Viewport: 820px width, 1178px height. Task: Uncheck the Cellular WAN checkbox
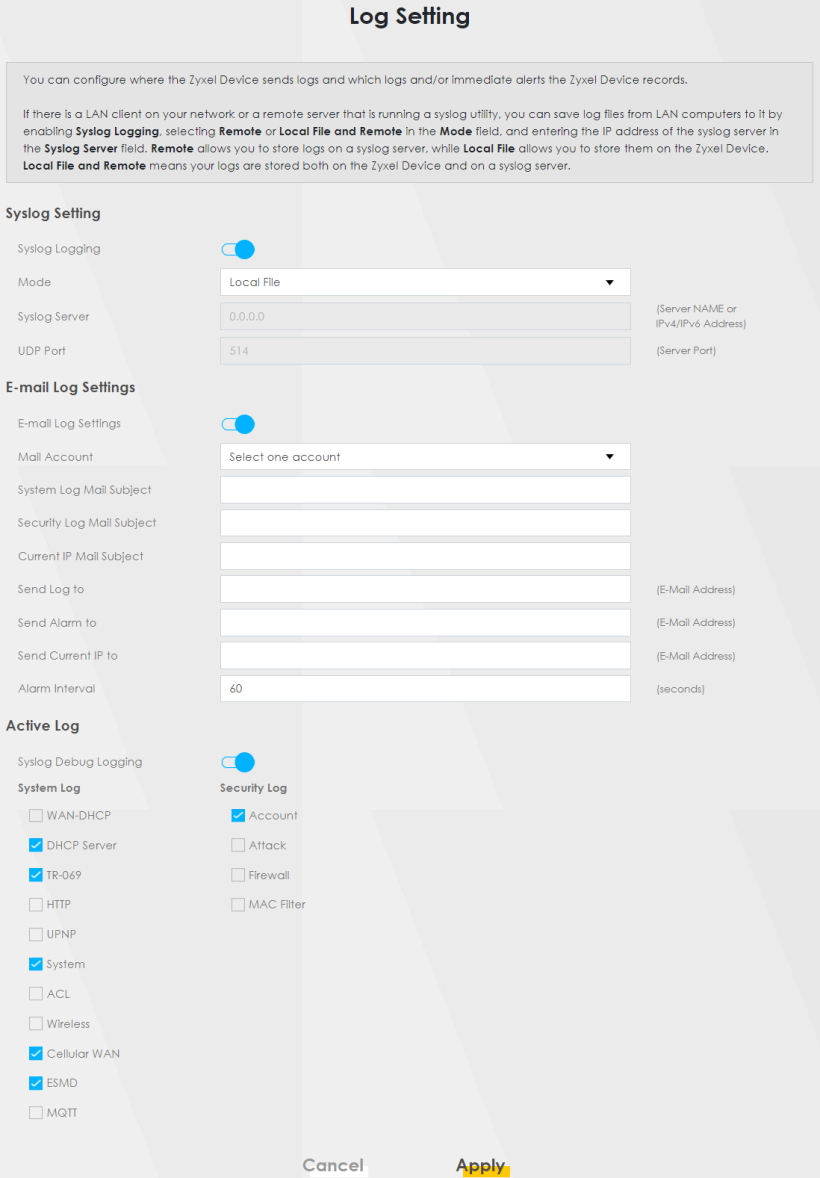(37, 1053)
